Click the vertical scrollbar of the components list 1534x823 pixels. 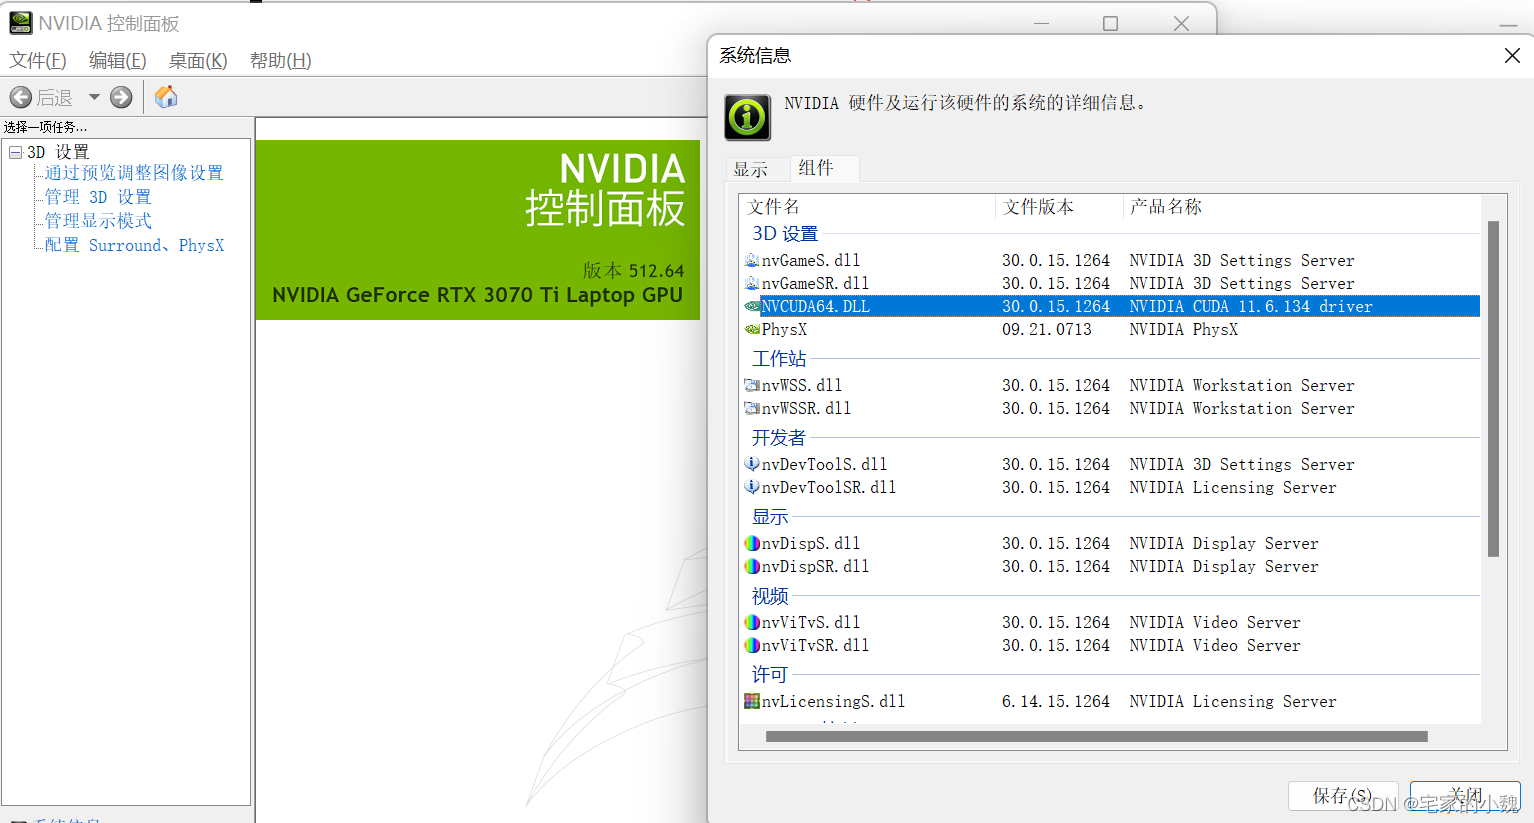point(1493,388)
